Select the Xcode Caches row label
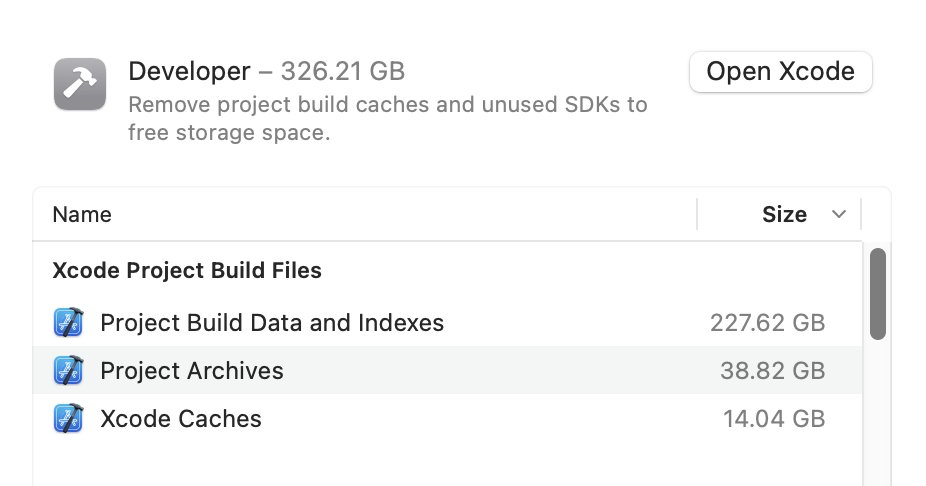Screen dimensions: 926x486 click(181, 418)
